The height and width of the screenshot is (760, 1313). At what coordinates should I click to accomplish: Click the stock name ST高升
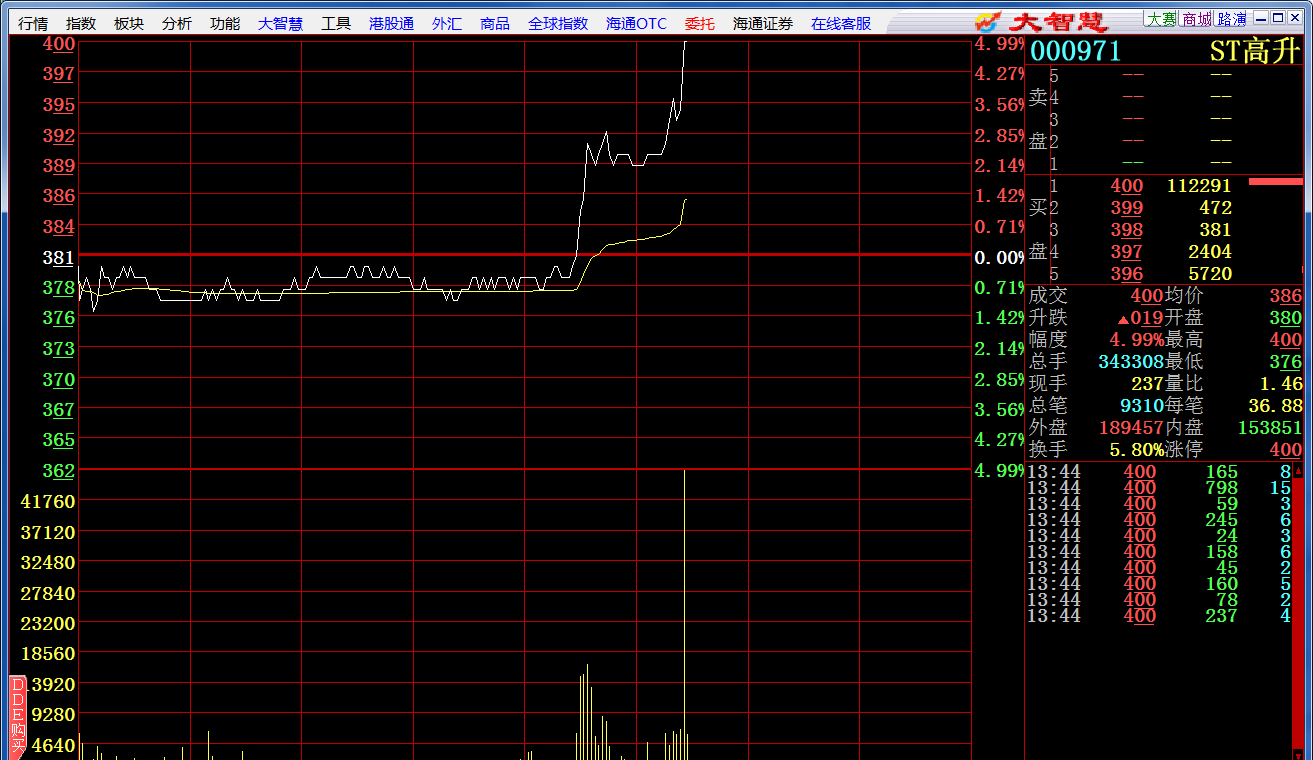coord(1255,51)
